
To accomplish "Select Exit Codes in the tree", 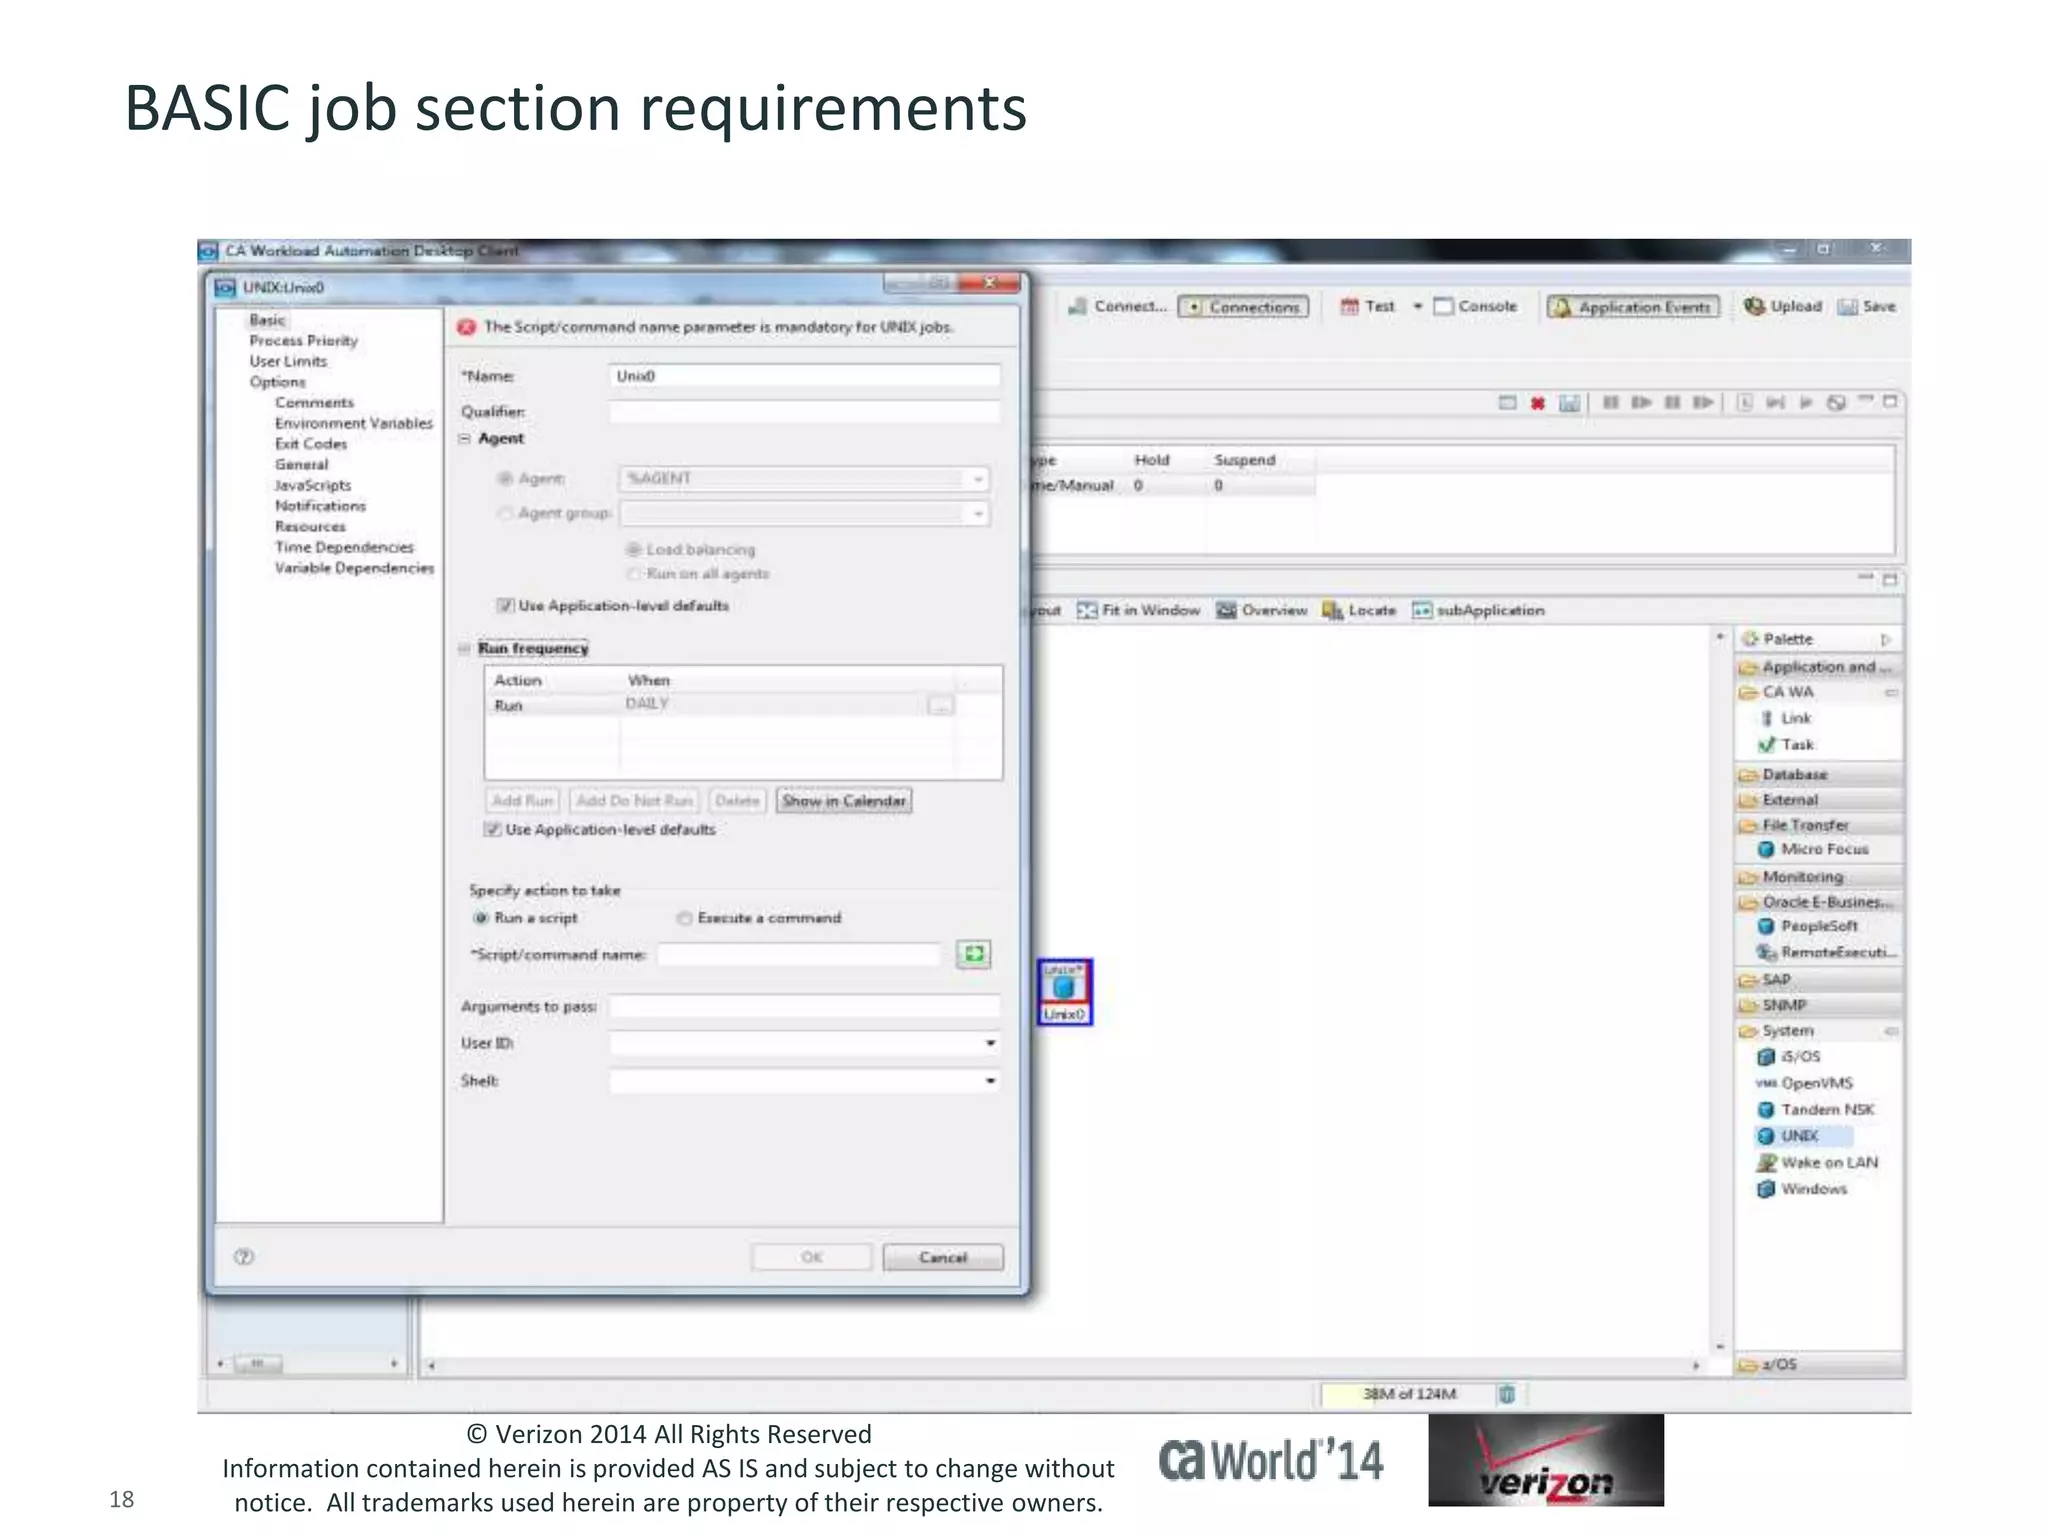I will coord(311,443).
